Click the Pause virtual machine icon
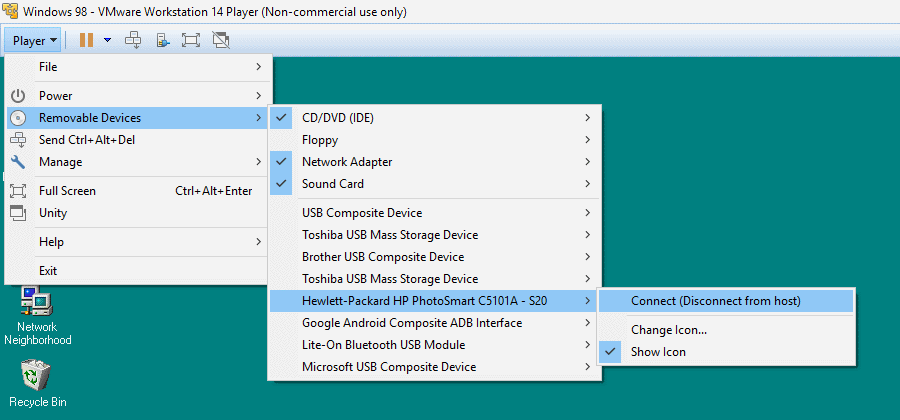The image size is (900, 420). [86, 40]
